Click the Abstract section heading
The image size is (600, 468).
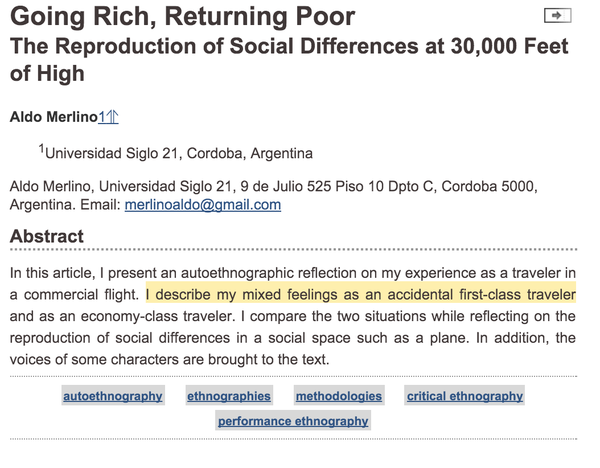pos(47,236)
